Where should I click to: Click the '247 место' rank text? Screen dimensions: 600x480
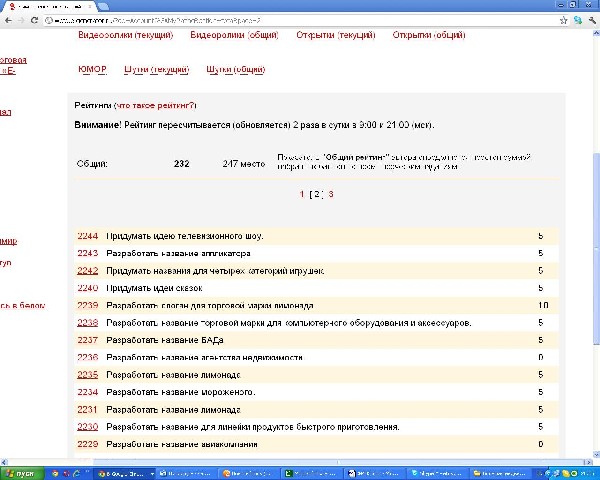[244, 163]
